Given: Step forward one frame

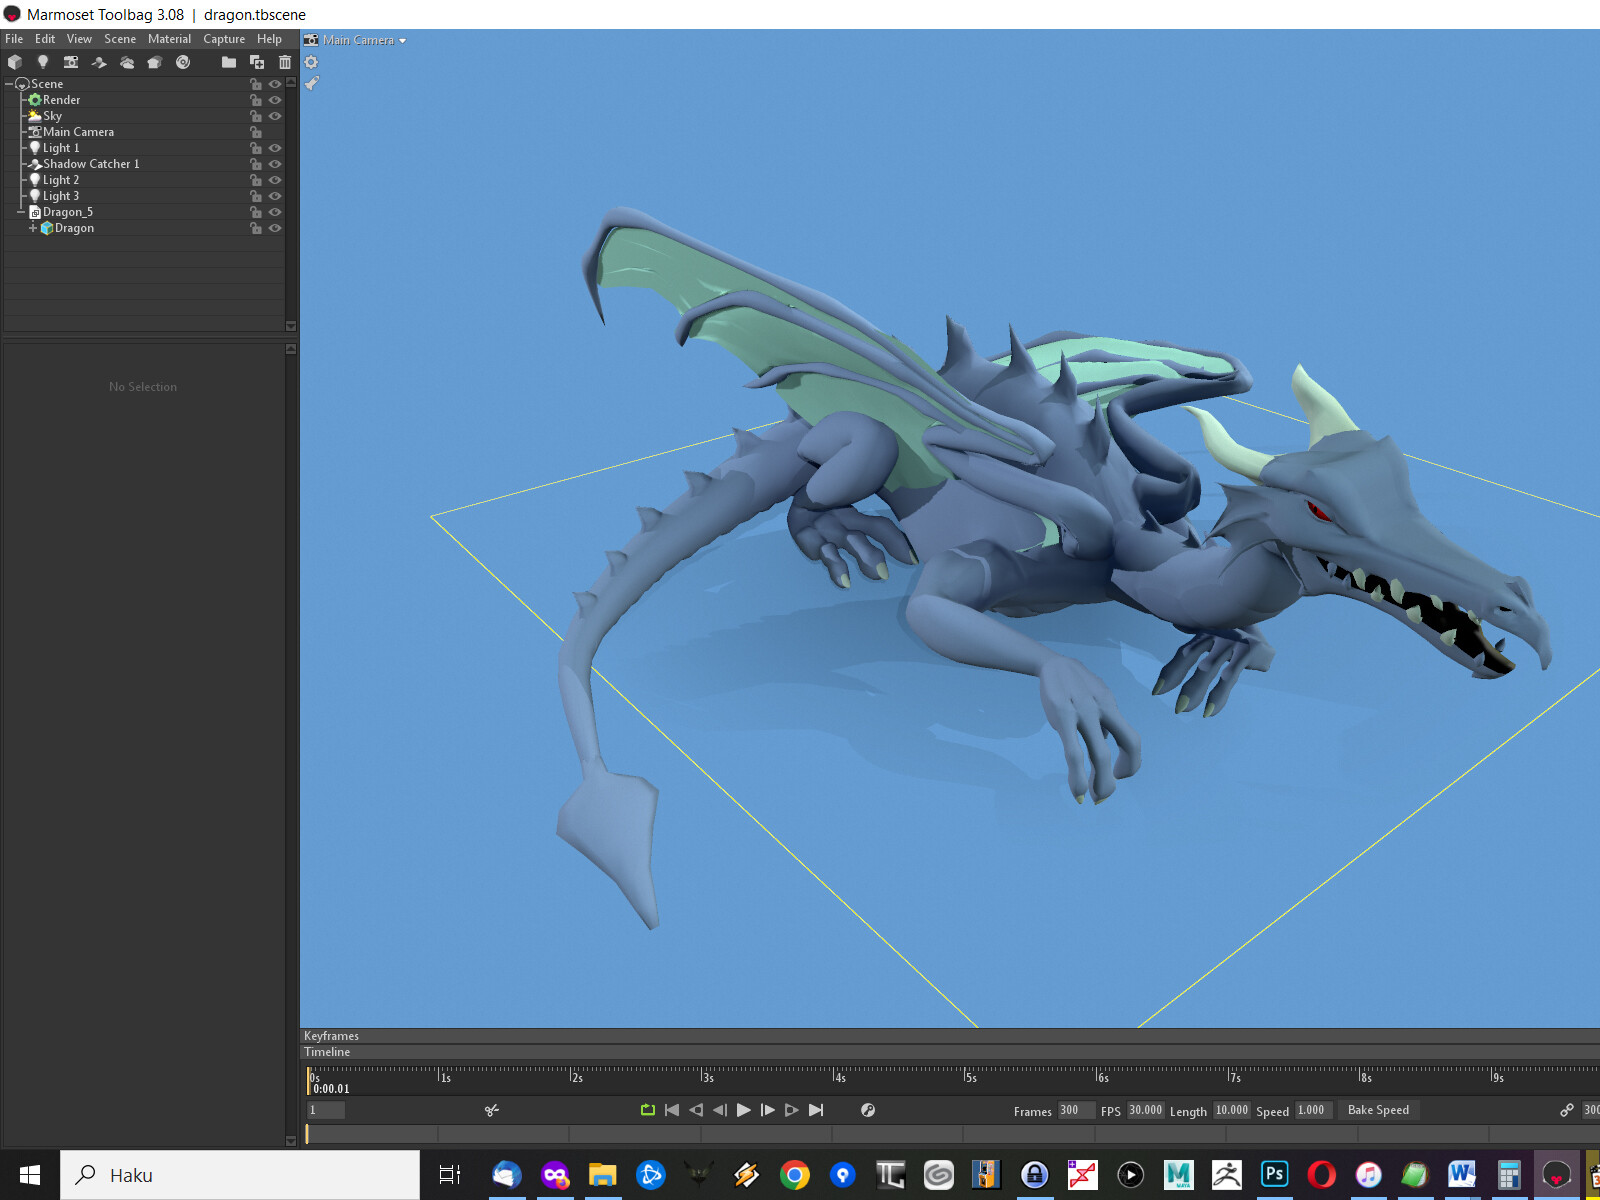Looking at the screenshot, I should coord(768,1110).
